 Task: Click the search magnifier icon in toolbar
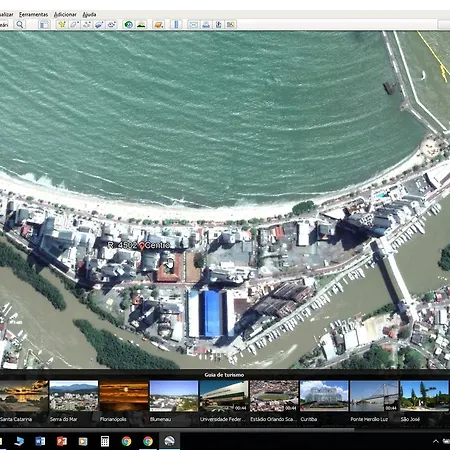(x=20, y=25)
